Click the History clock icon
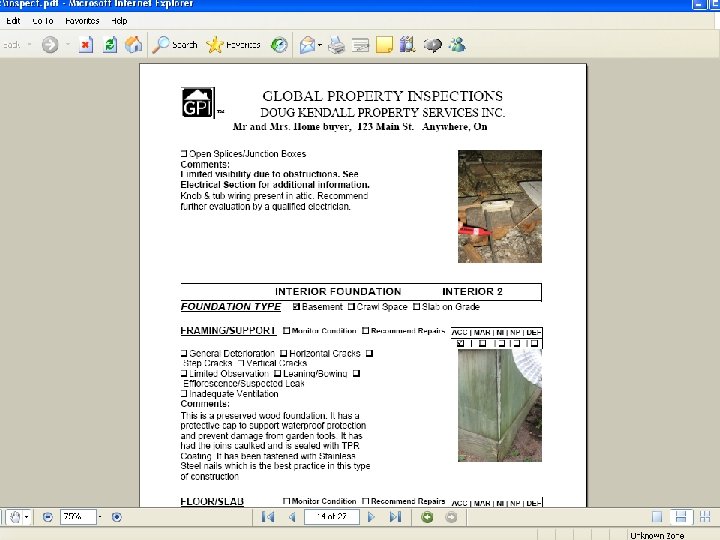This screenshot has width=720, height=540. pyautogui.click(x=279, y=45)
